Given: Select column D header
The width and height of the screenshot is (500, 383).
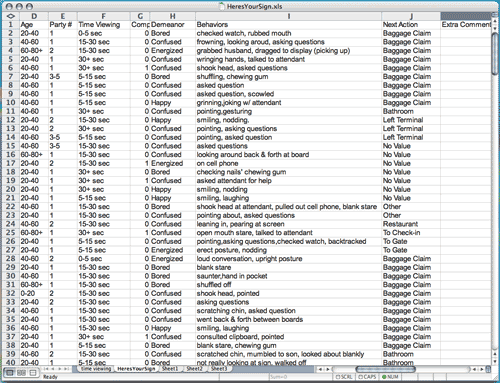Looking at the screenshot, I should point(34,16).
